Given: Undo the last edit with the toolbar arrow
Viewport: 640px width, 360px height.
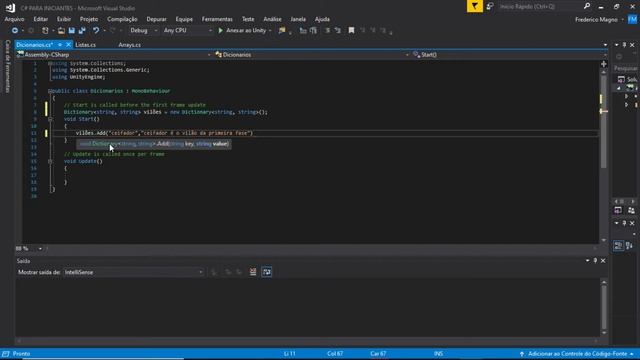Looking at the screenshot, I should click(96, 31).
